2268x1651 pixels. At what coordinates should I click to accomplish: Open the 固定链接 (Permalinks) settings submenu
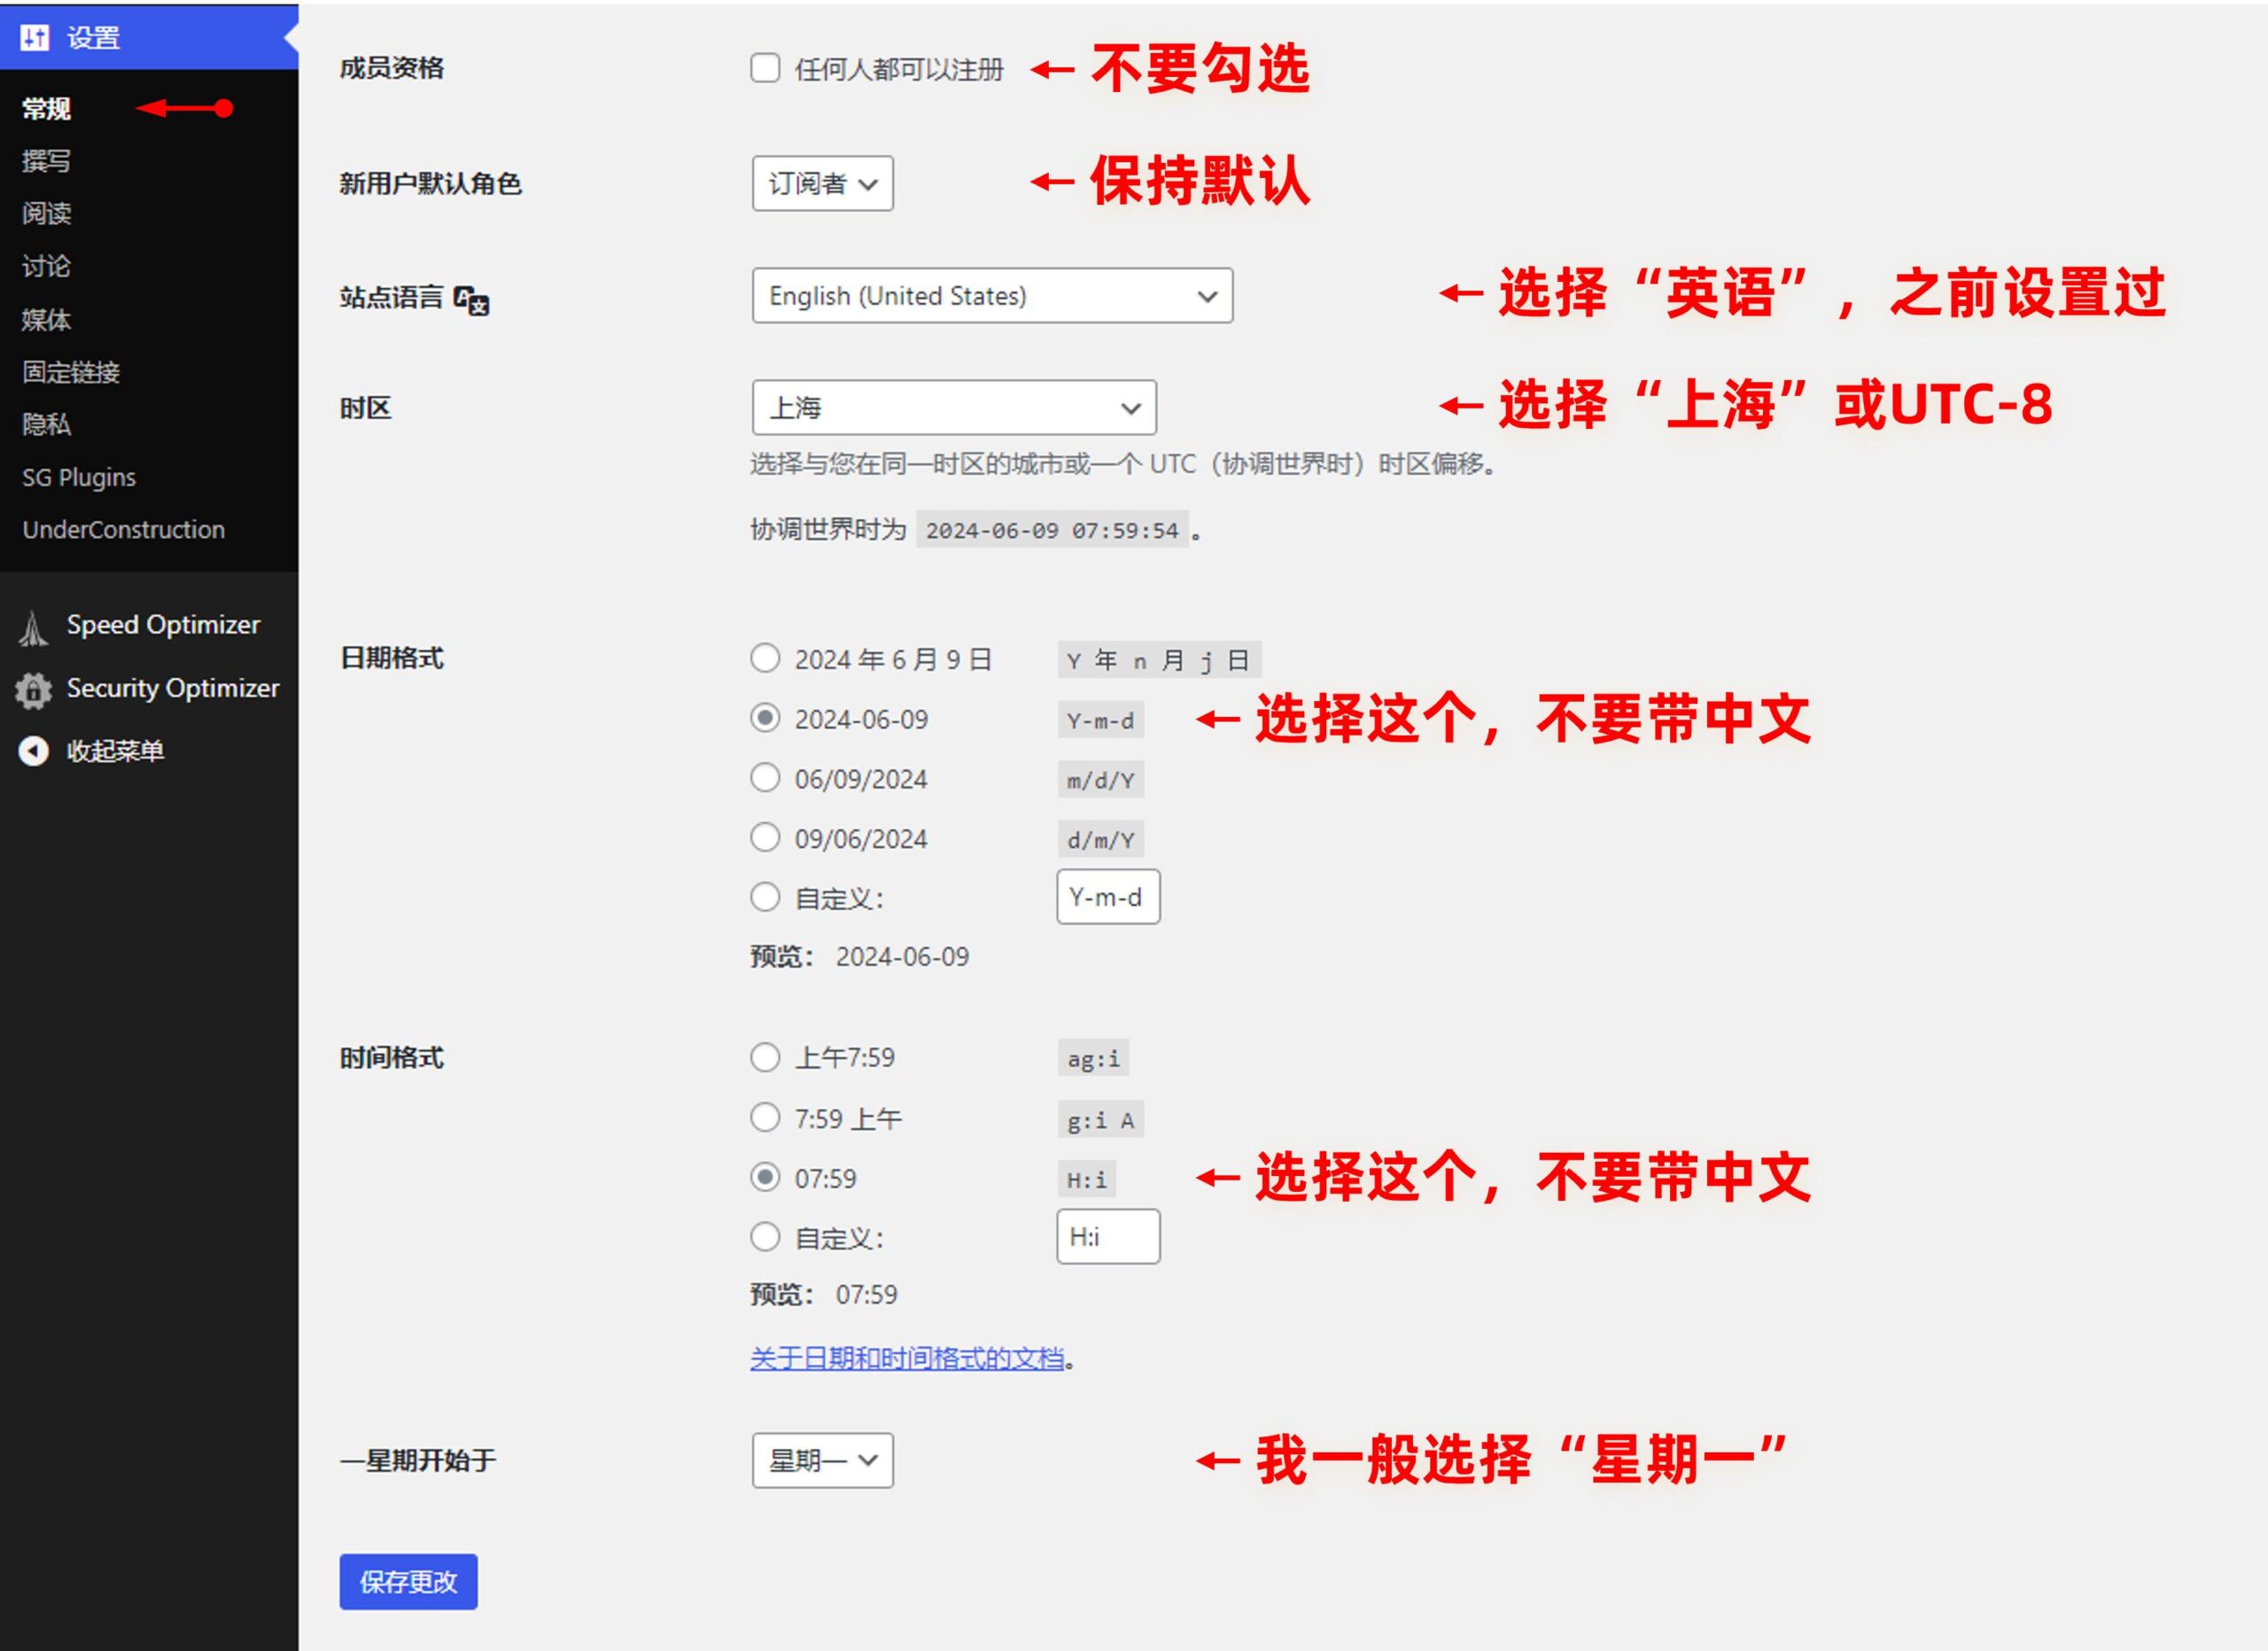point(71,372)
